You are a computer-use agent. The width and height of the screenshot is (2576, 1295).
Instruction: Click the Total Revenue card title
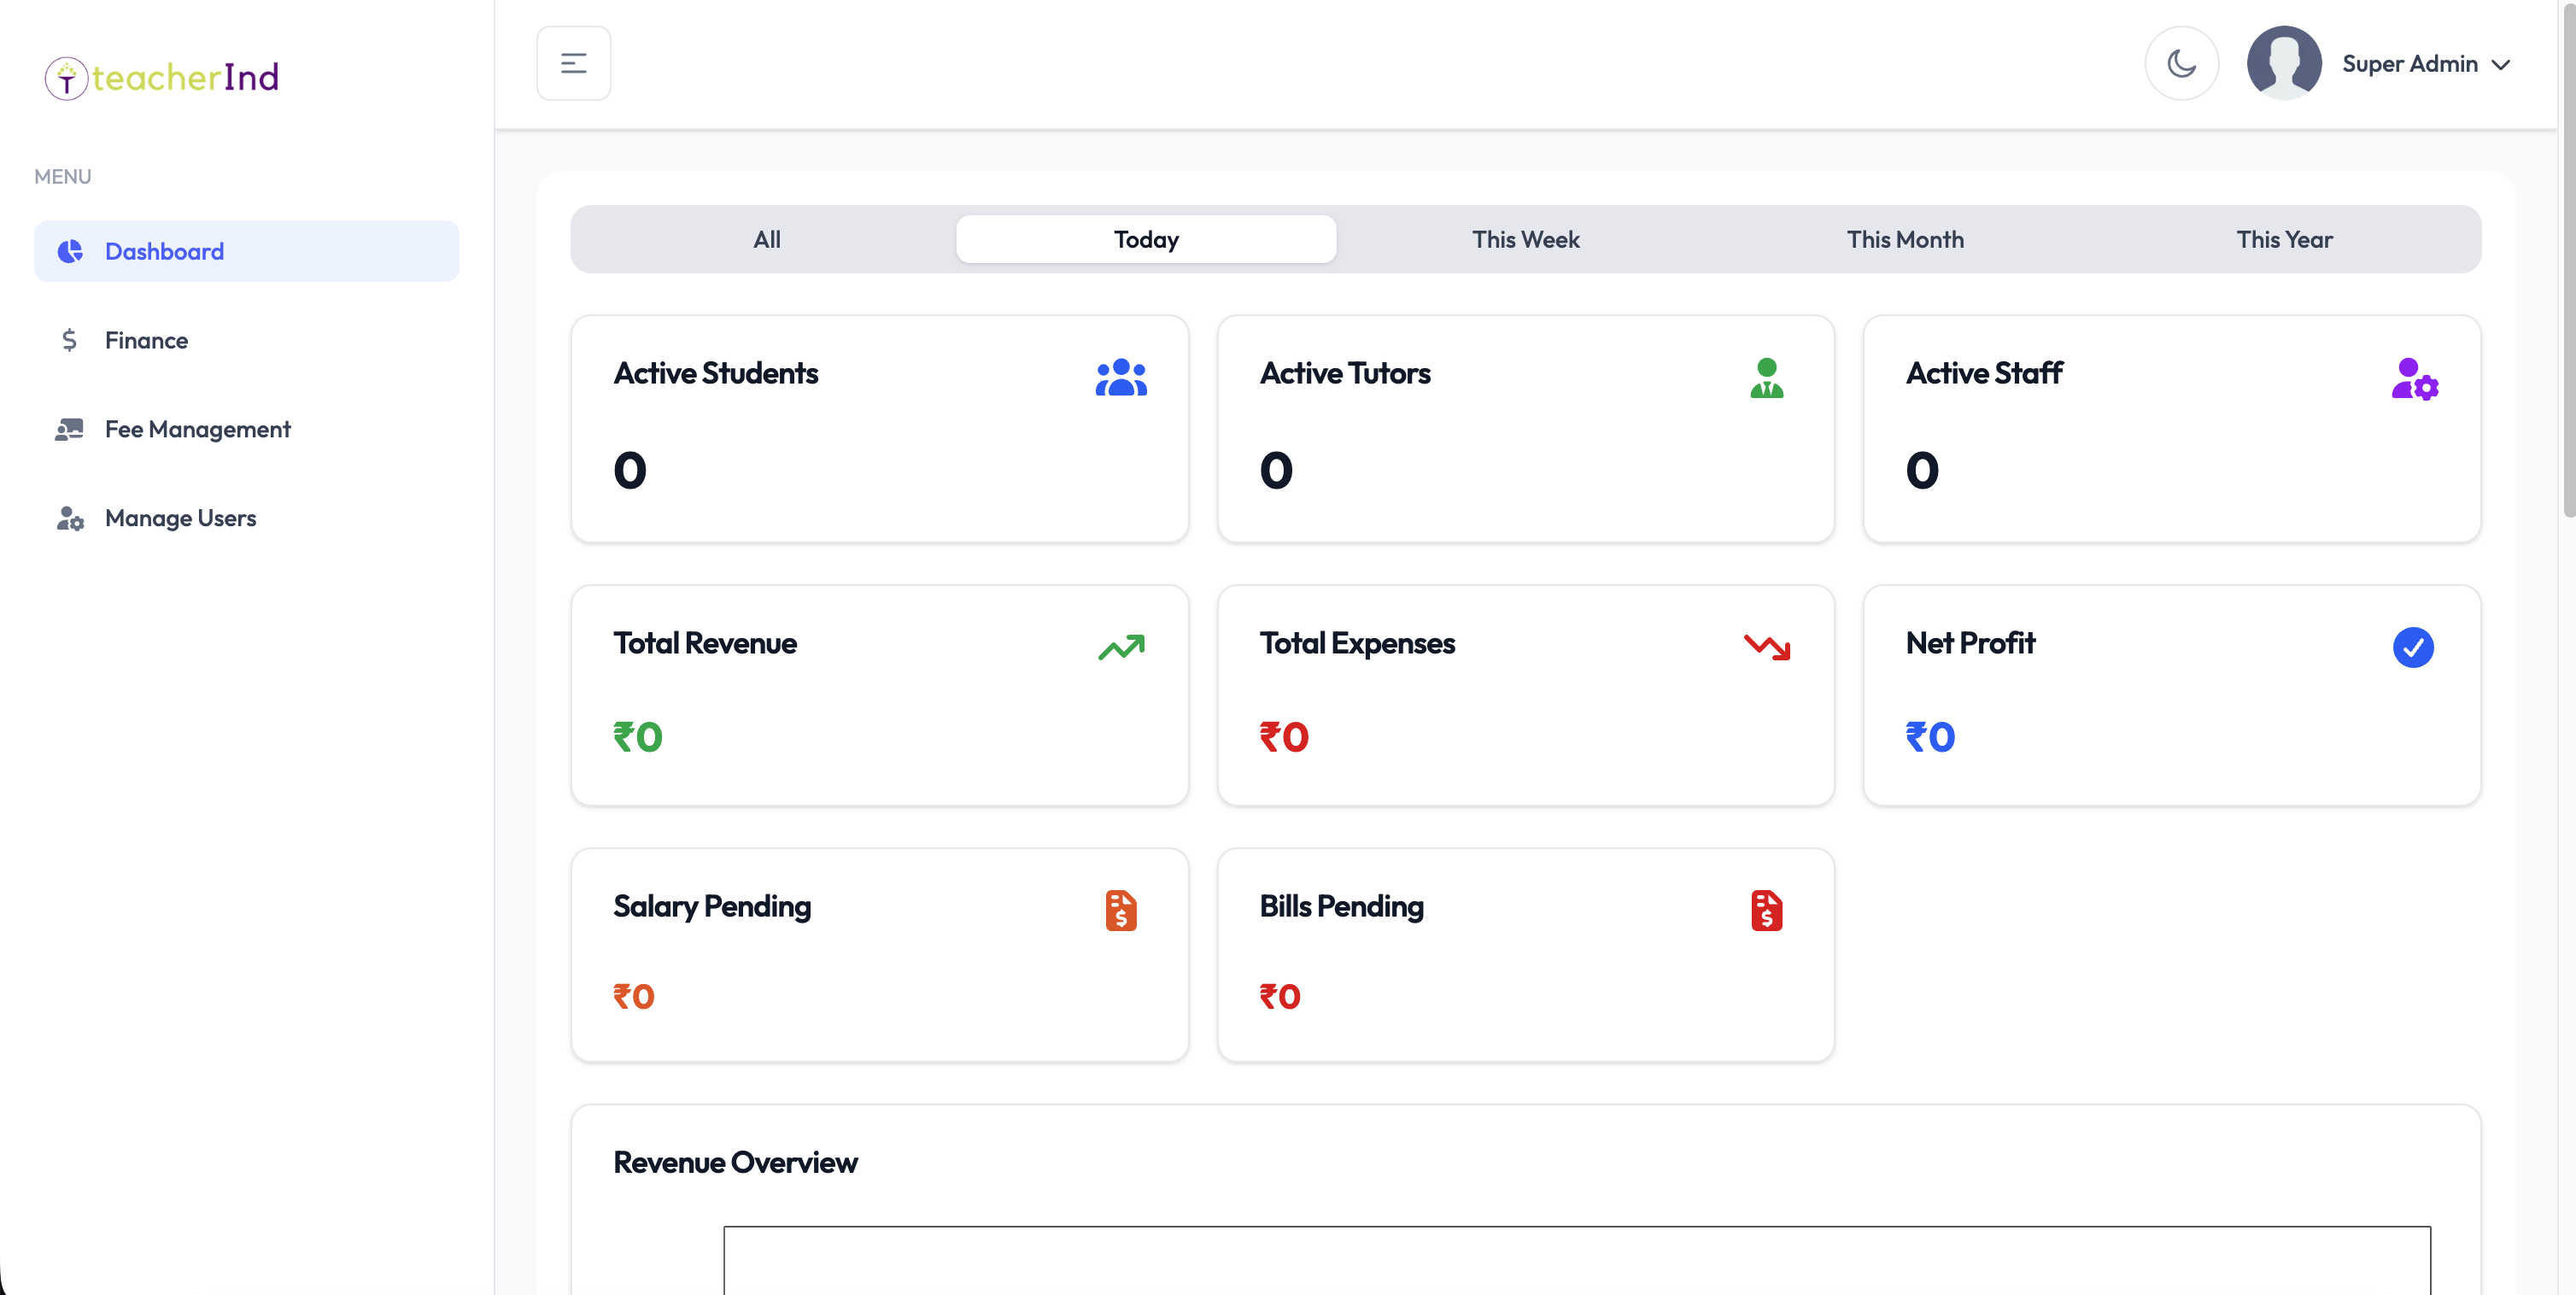[x=704, y=643]
